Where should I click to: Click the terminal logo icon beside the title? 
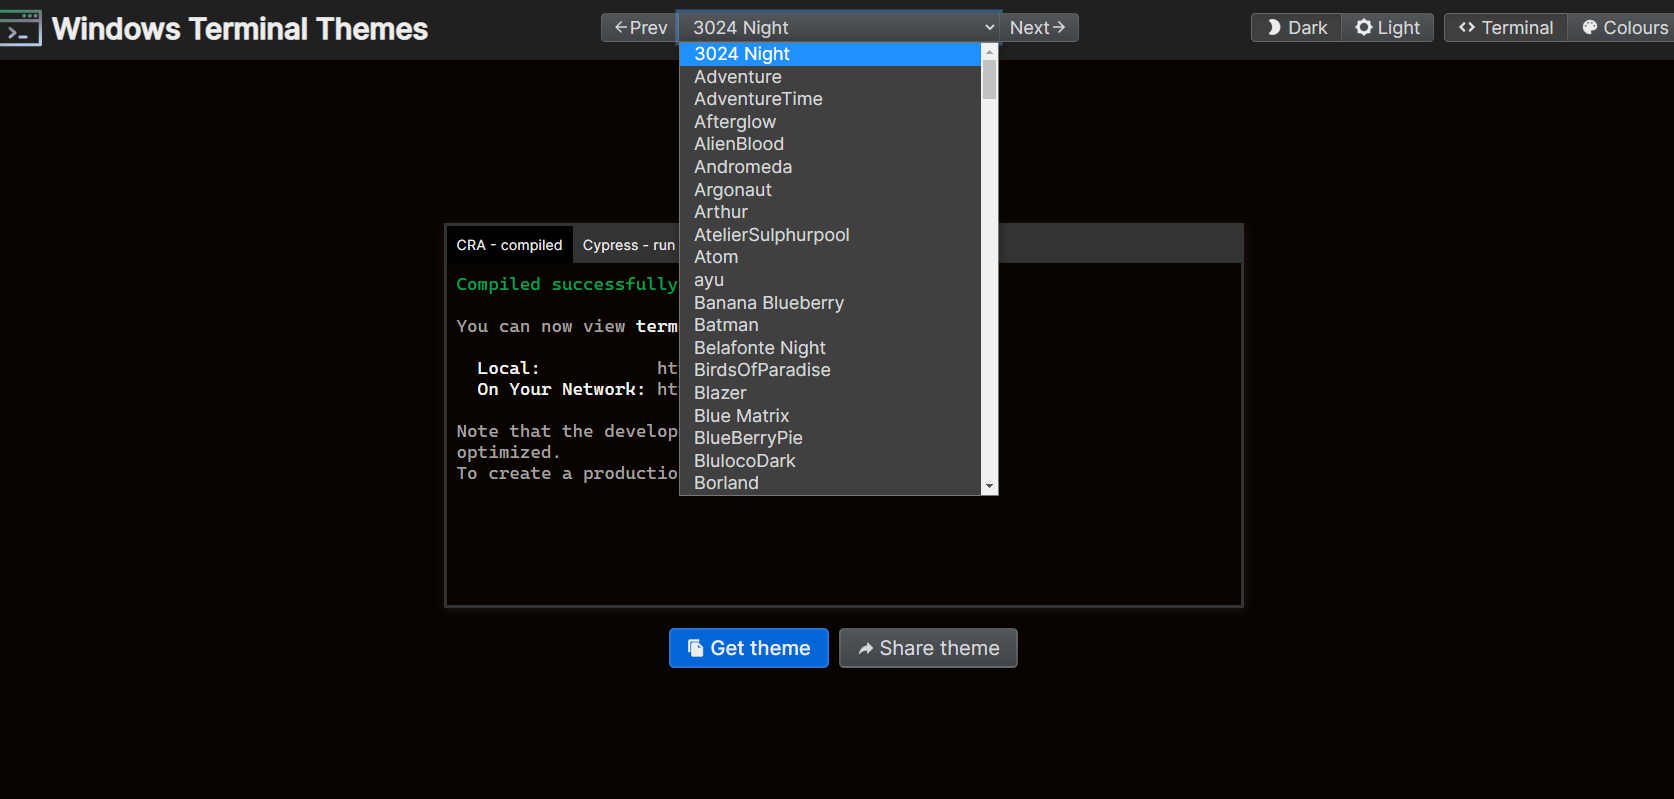pos(21,28)
